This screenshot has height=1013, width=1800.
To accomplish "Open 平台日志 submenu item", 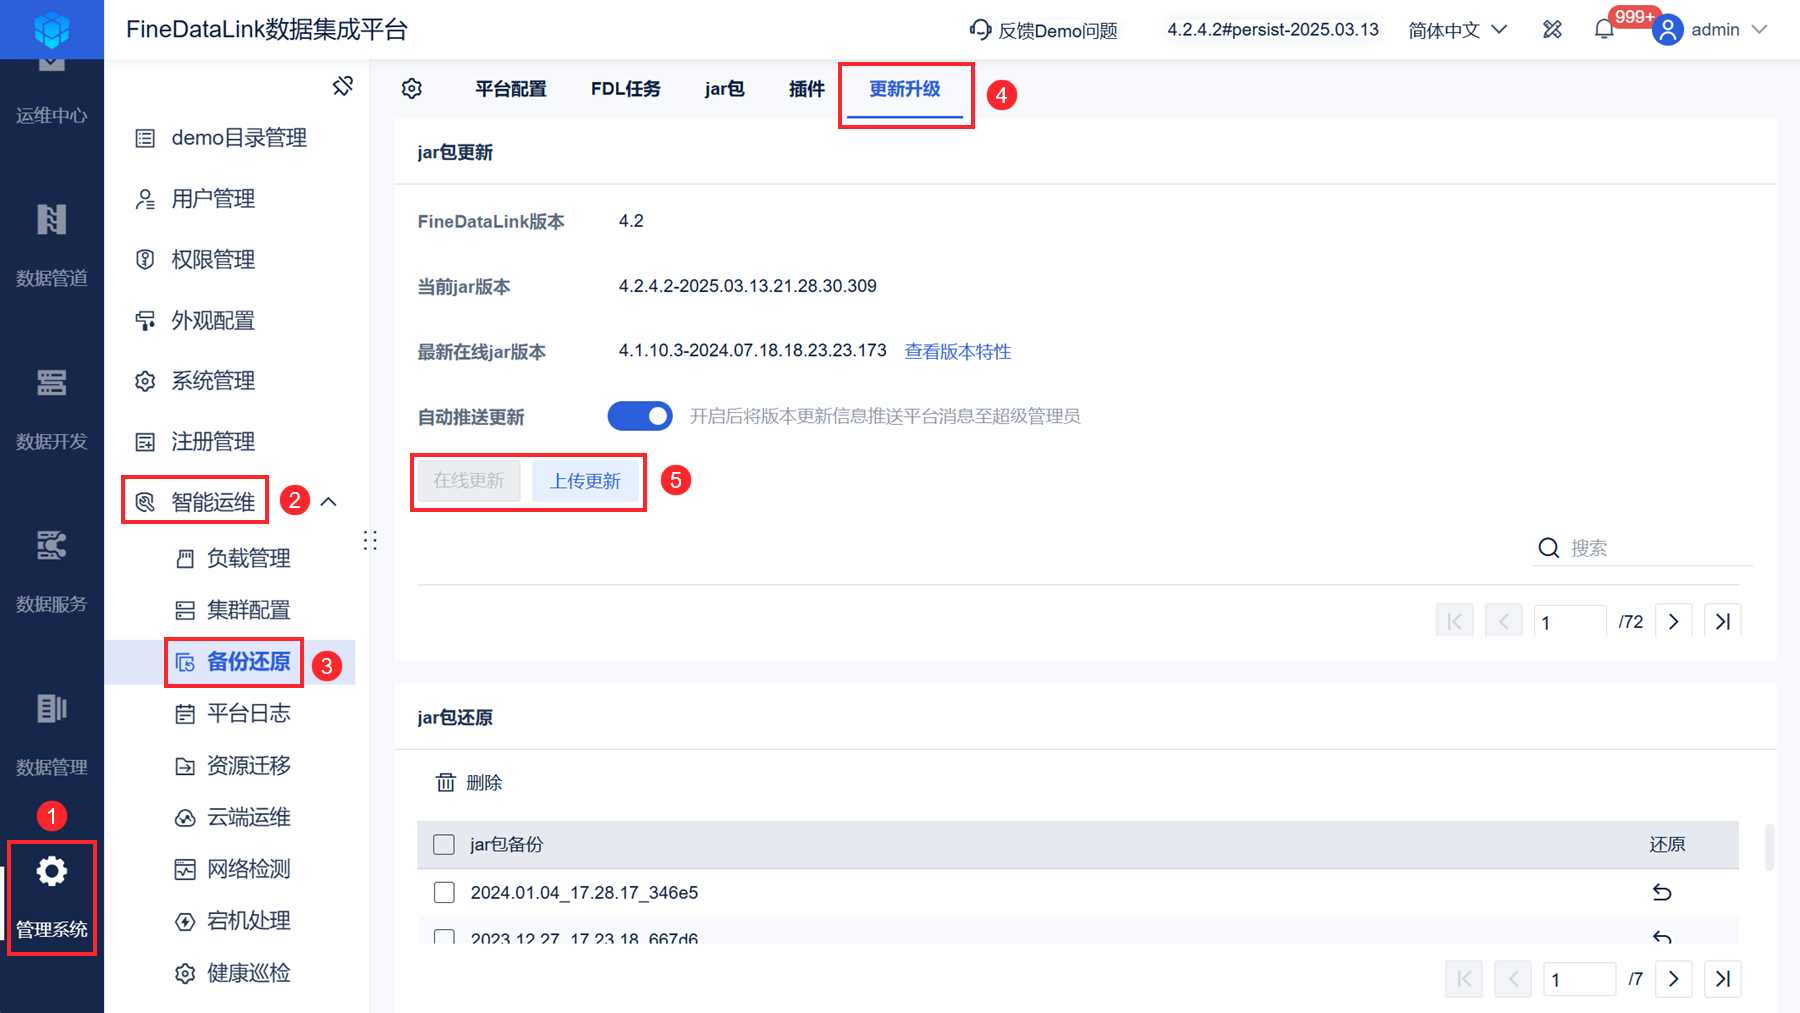I will (x=248, y=714).
